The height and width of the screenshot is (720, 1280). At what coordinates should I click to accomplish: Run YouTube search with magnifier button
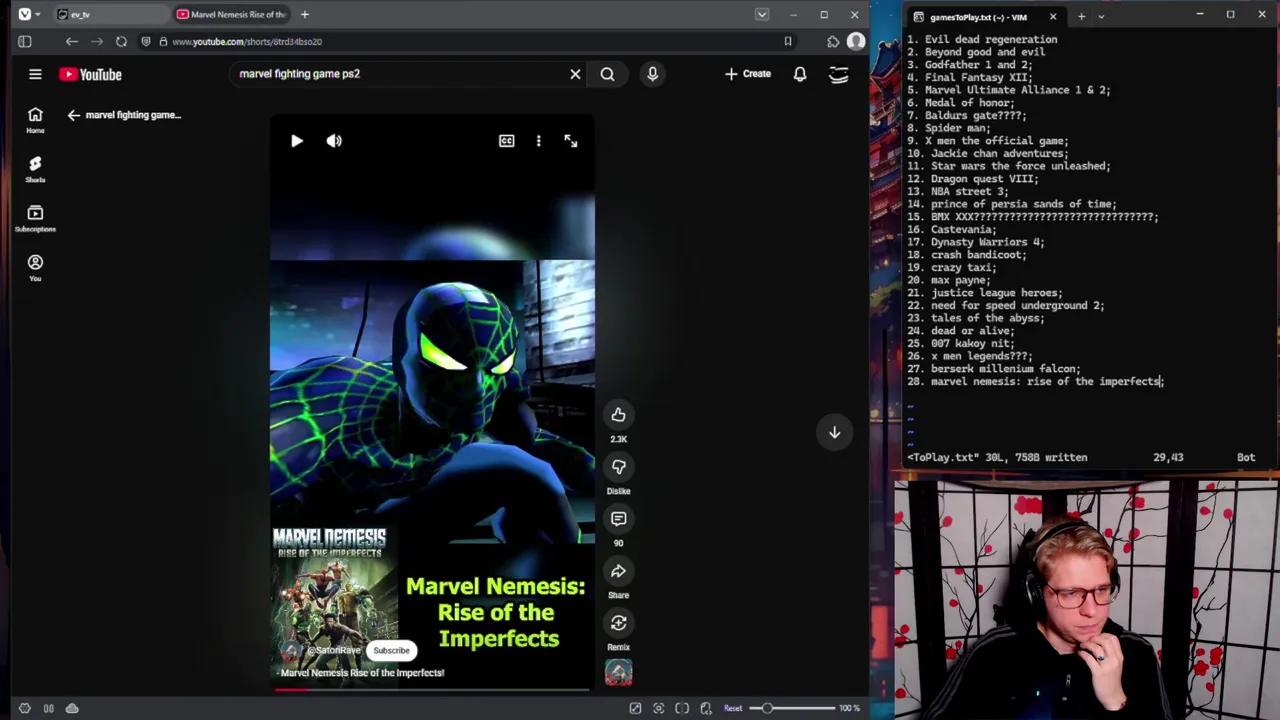click(x=607, y=74)
